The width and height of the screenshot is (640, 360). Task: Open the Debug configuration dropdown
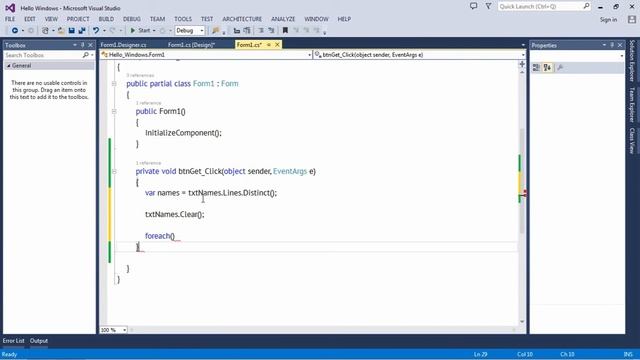[x=190, y=31]
